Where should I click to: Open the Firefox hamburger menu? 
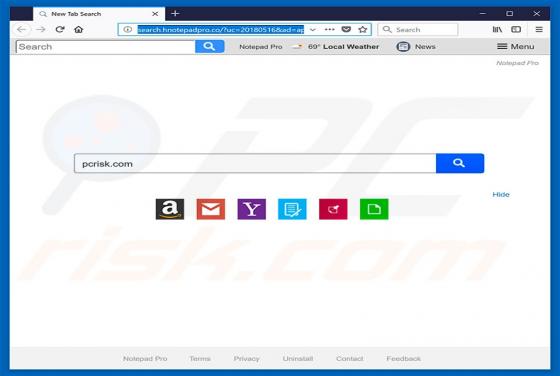pyautogui.click(x=539, y=29)
